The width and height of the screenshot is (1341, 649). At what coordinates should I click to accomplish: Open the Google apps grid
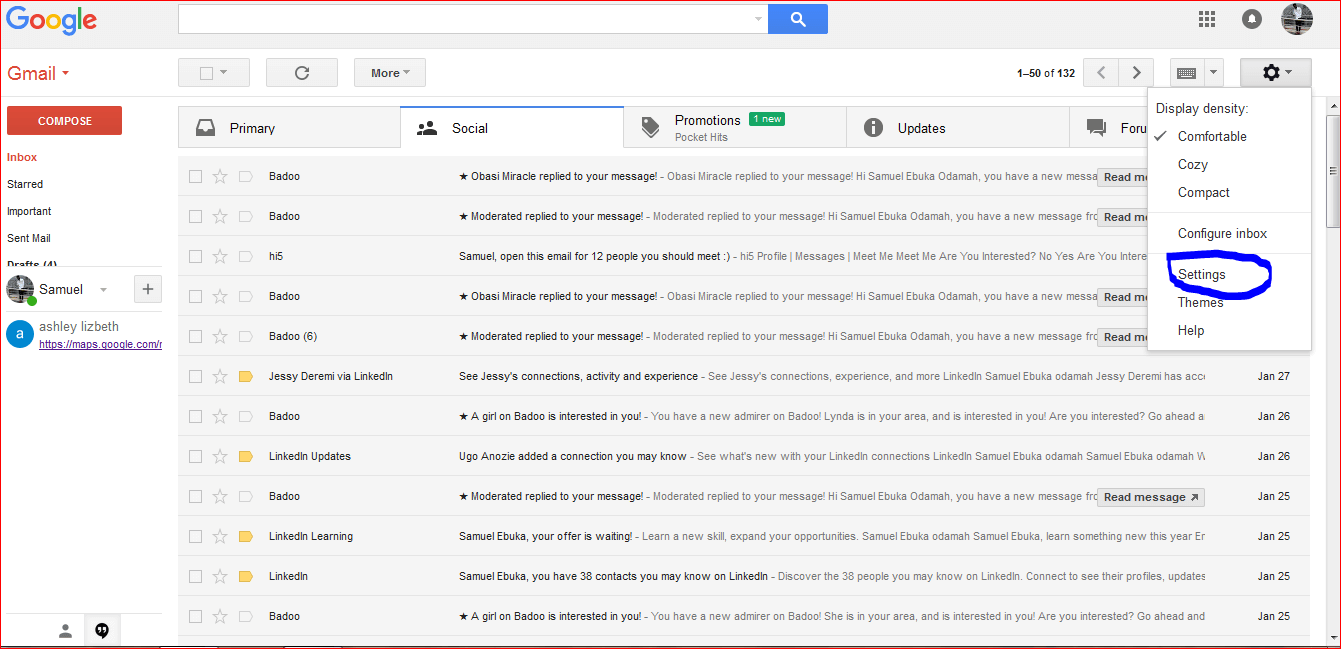tap(1207, 18)
